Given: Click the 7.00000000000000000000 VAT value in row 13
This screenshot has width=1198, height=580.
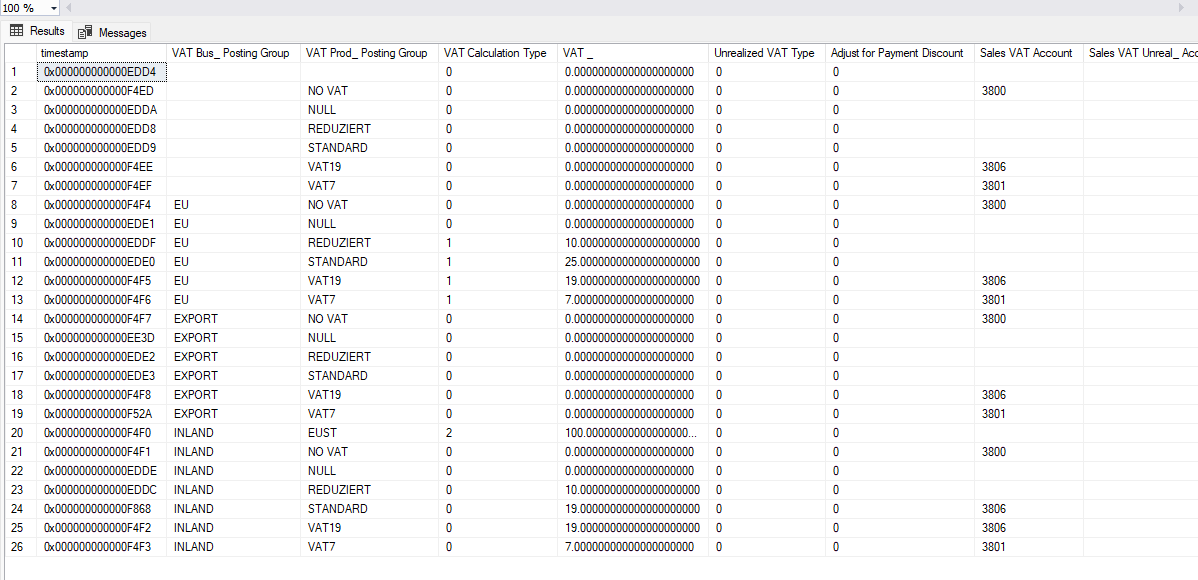Looking at the screenshot, I should tap(633, 300).
